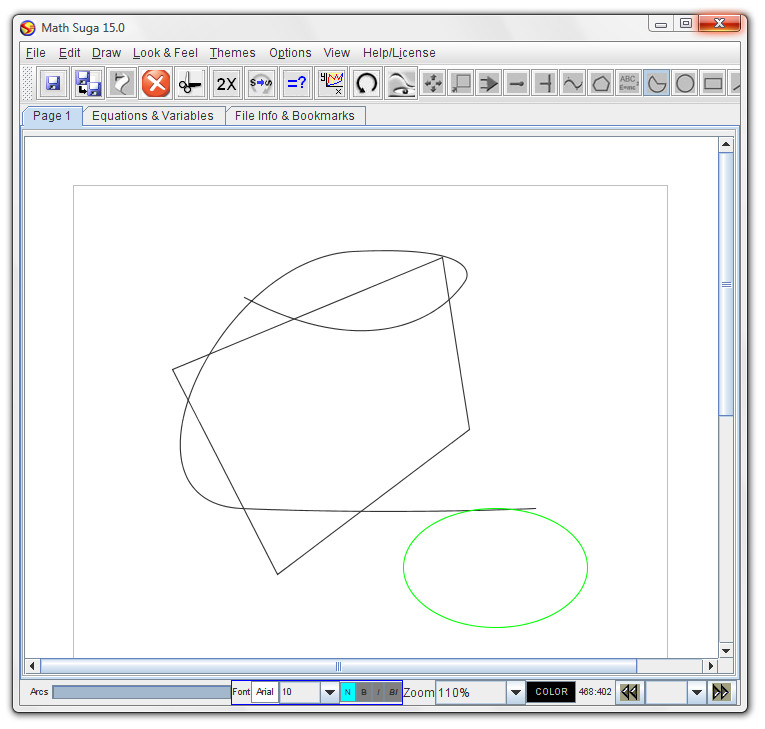Click the circular rotate arrow icon
Screen dimensions: 765x729
coord(366,83)
